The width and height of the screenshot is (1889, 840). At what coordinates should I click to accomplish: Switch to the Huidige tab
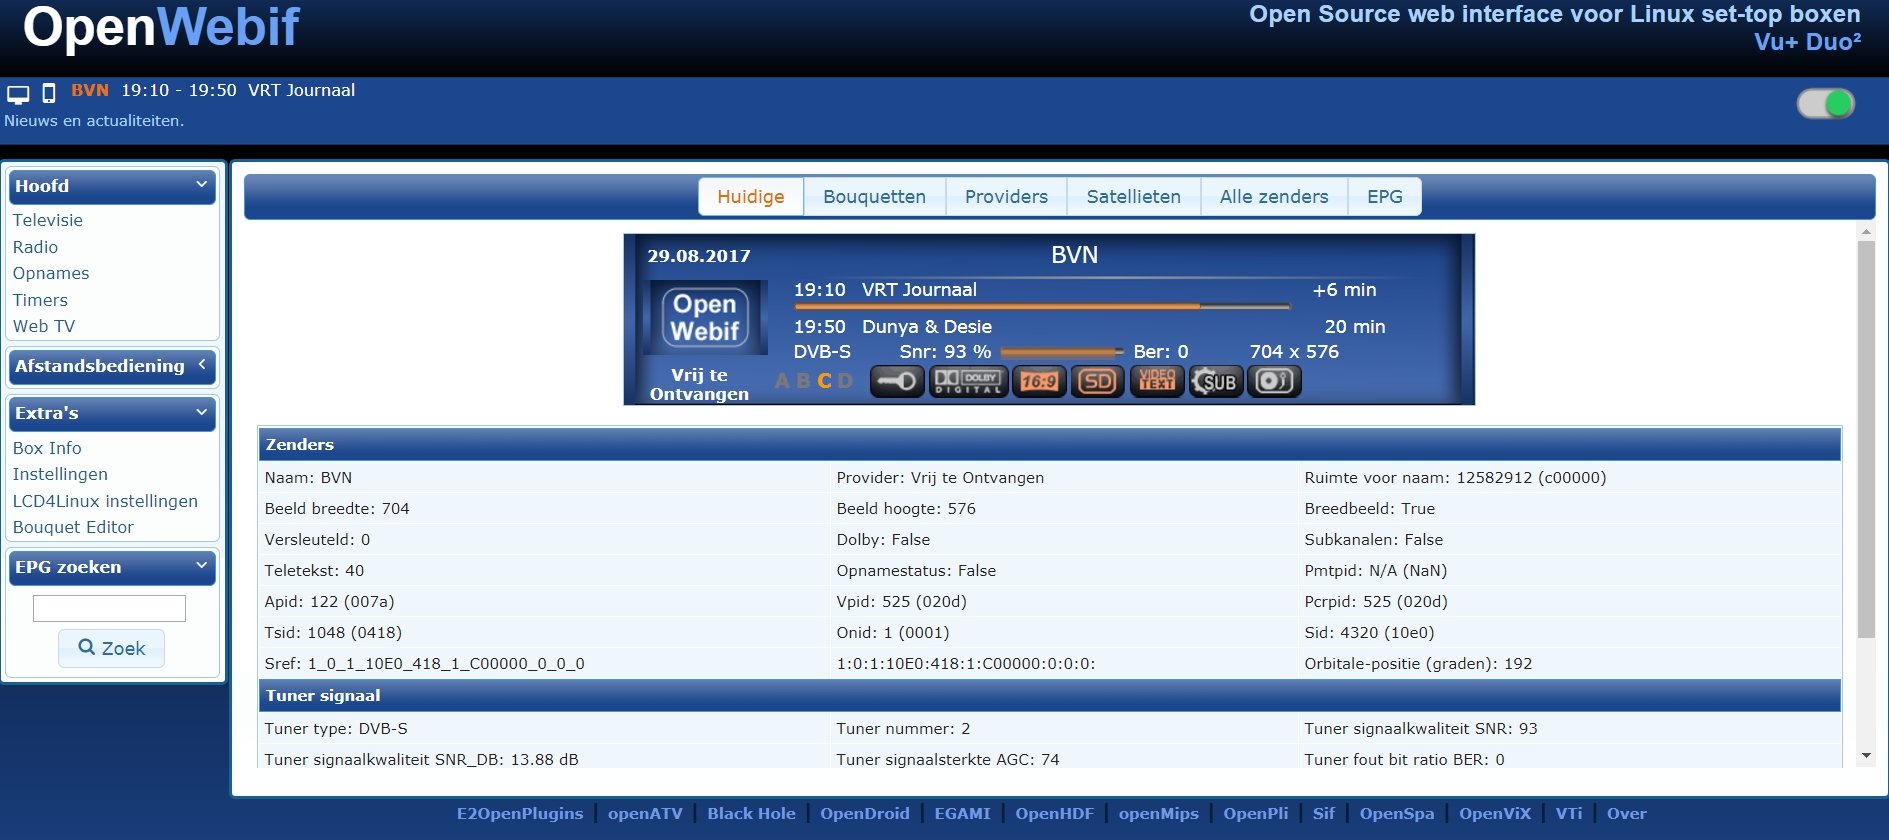(751, 197)
